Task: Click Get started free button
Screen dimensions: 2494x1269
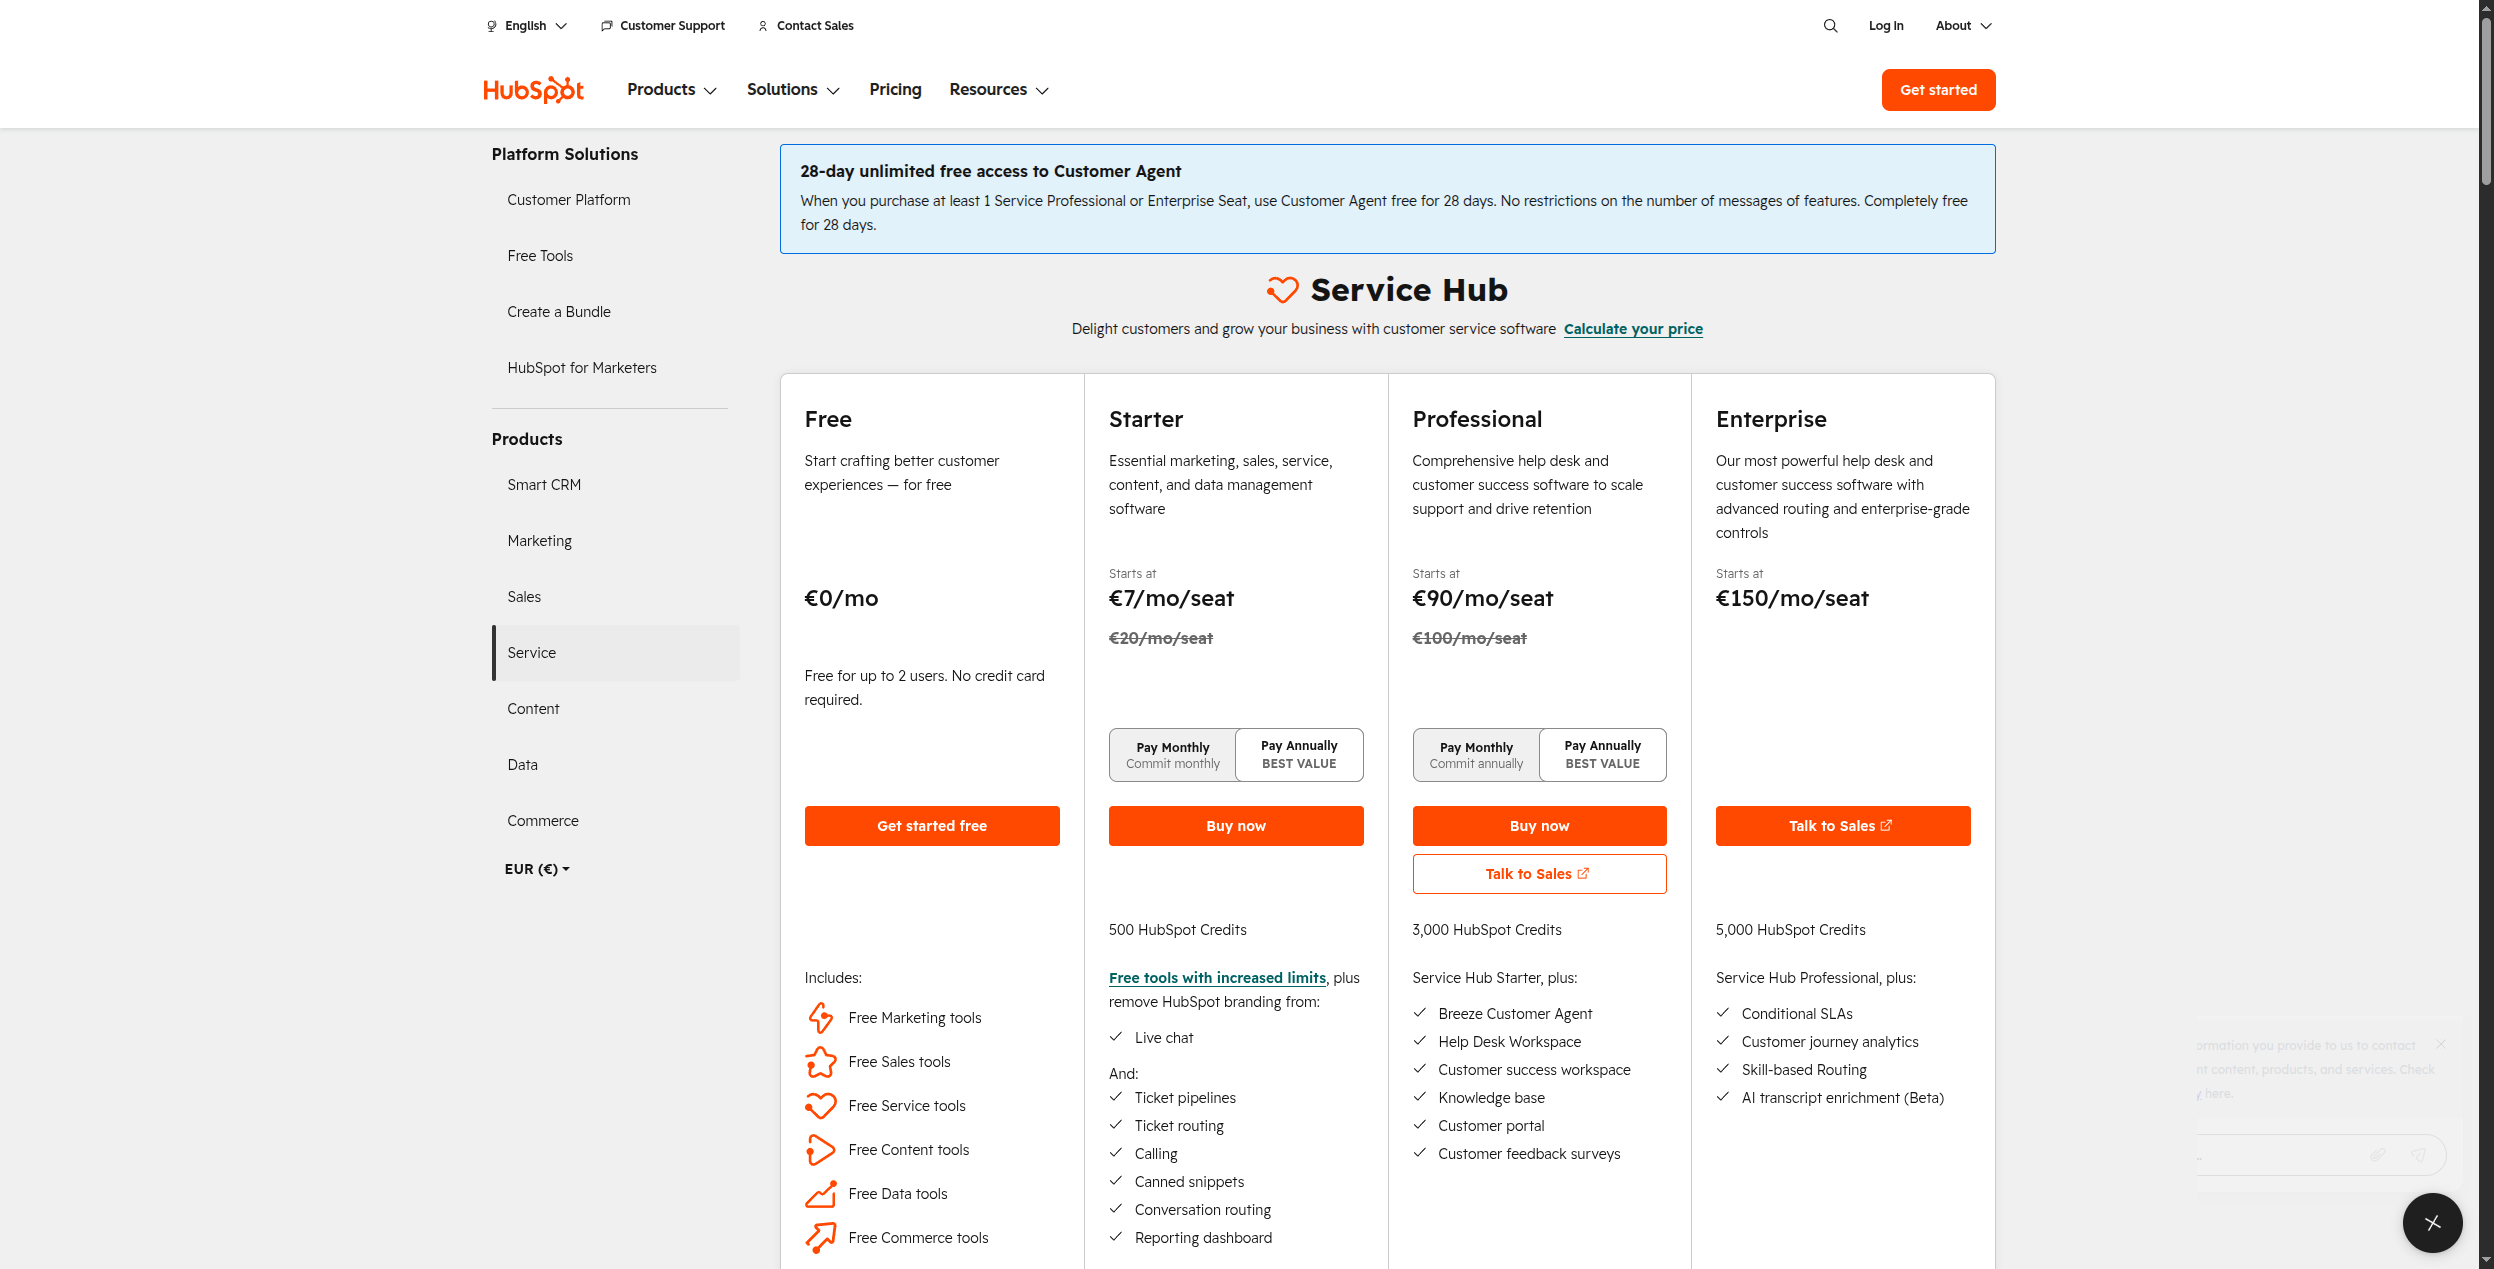Action: [x=932, y=826]
